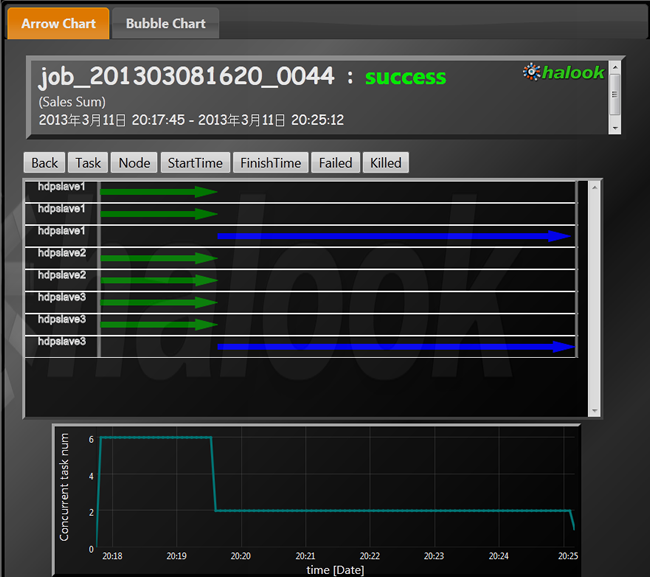Click the Concurrent task num axis label
The height and width of the screenshot is (577, 650).
[64, 487]
